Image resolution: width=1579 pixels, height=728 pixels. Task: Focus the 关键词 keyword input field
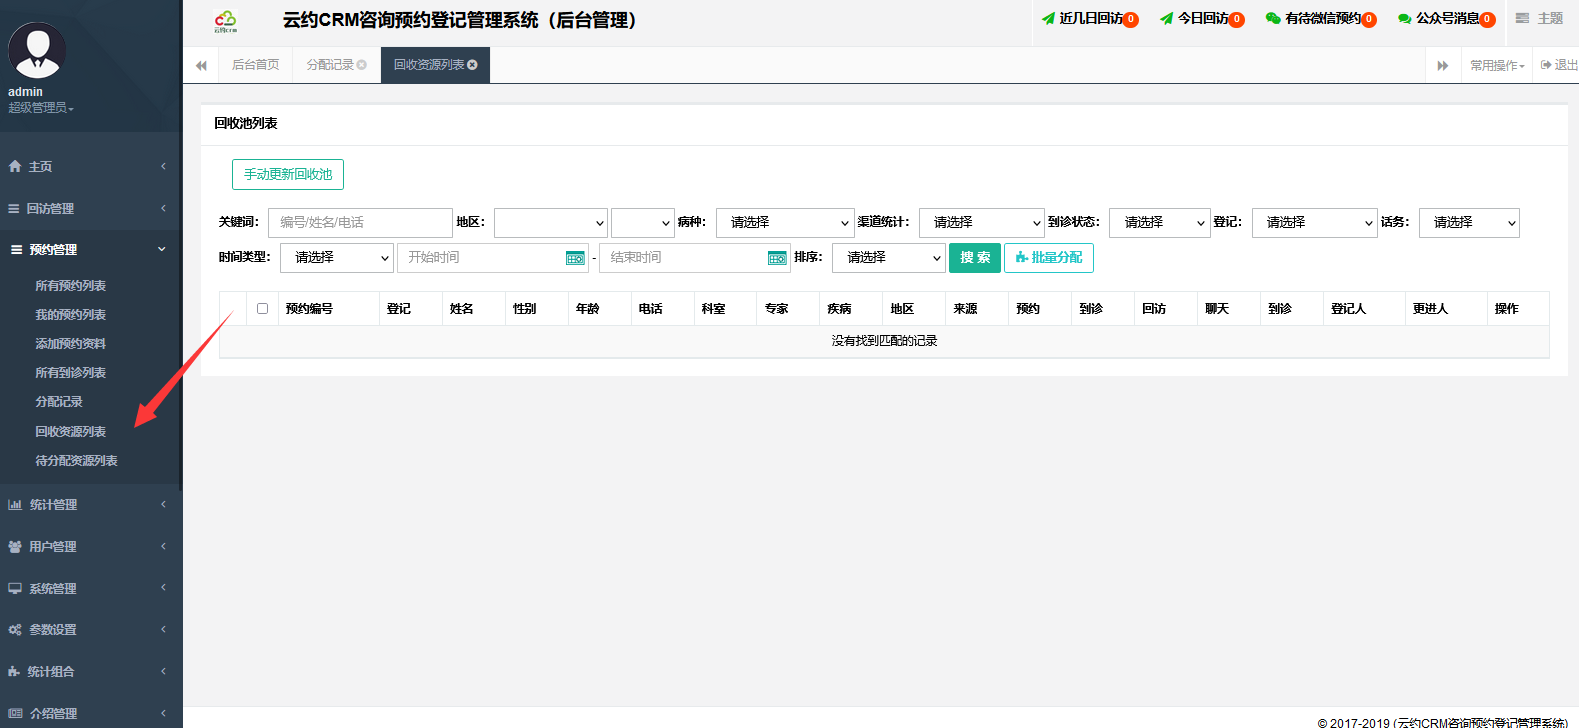click(360, 223)
